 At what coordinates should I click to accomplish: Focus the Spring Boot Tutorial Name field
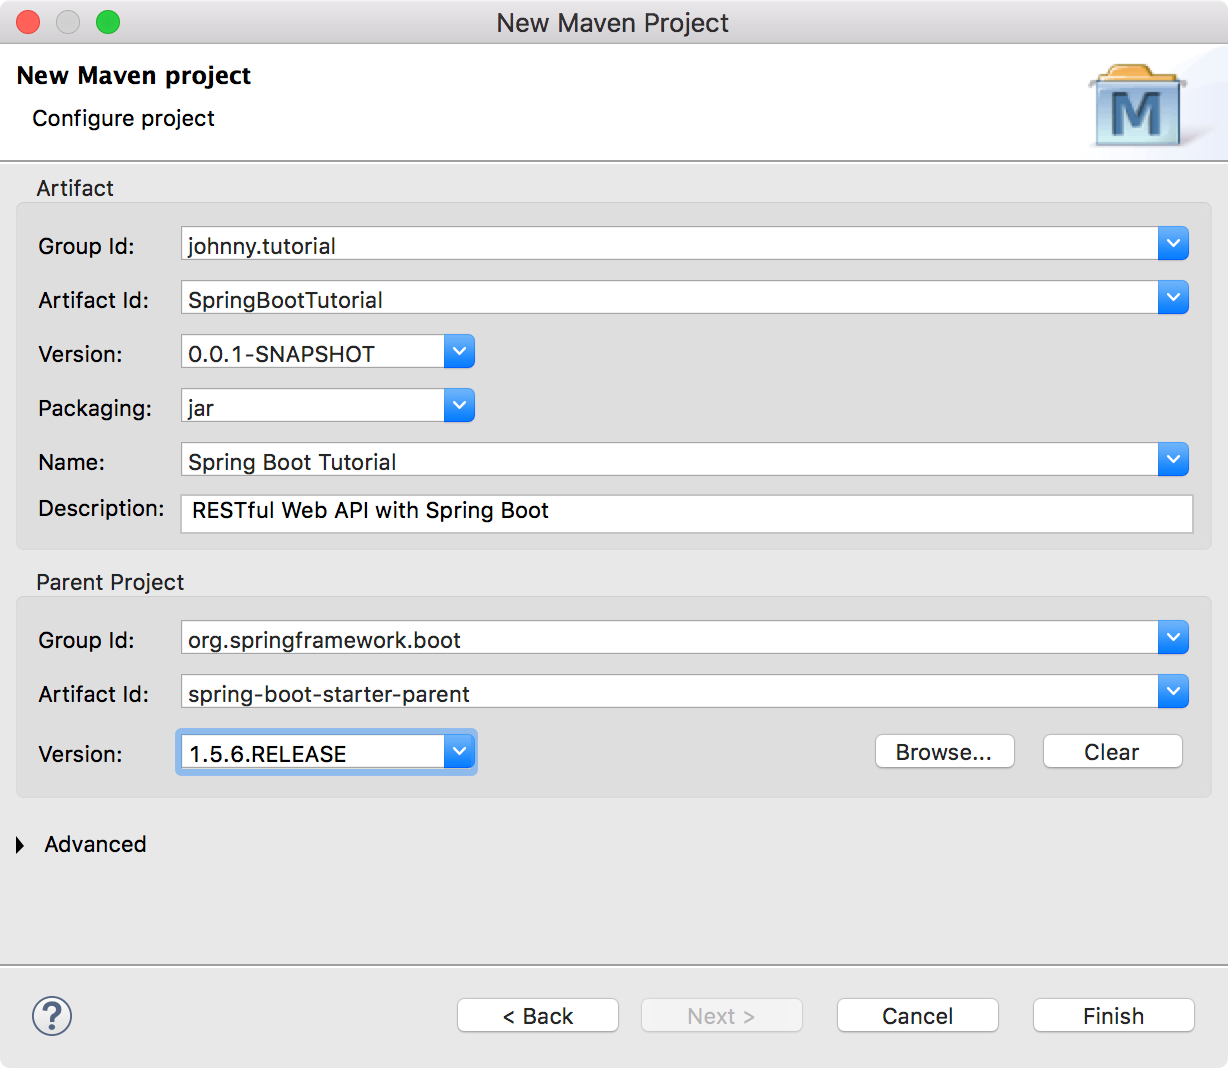click(x=670, y=460)
